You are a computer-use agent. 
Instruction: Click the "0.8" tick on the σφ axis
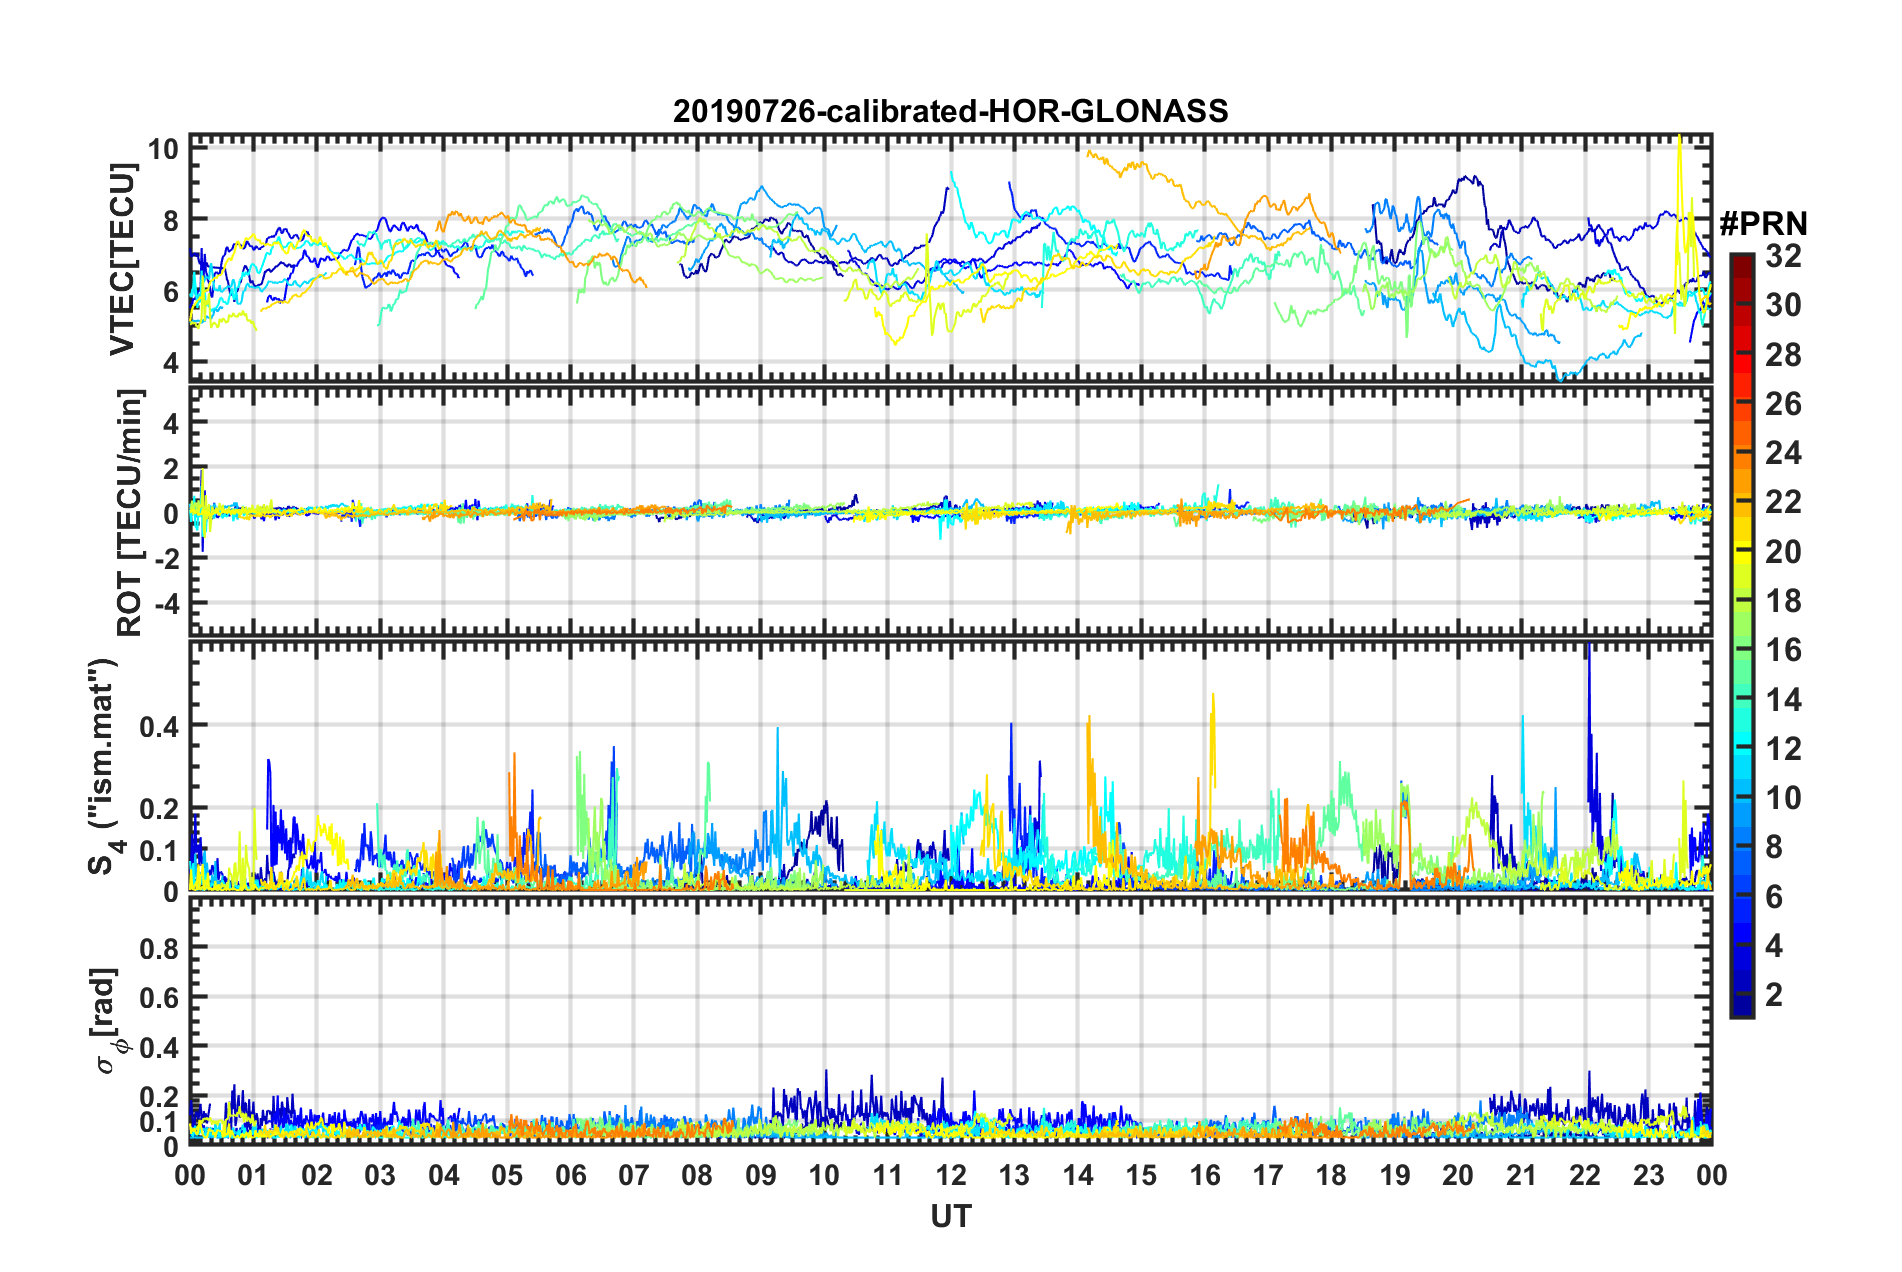[159, 948]
